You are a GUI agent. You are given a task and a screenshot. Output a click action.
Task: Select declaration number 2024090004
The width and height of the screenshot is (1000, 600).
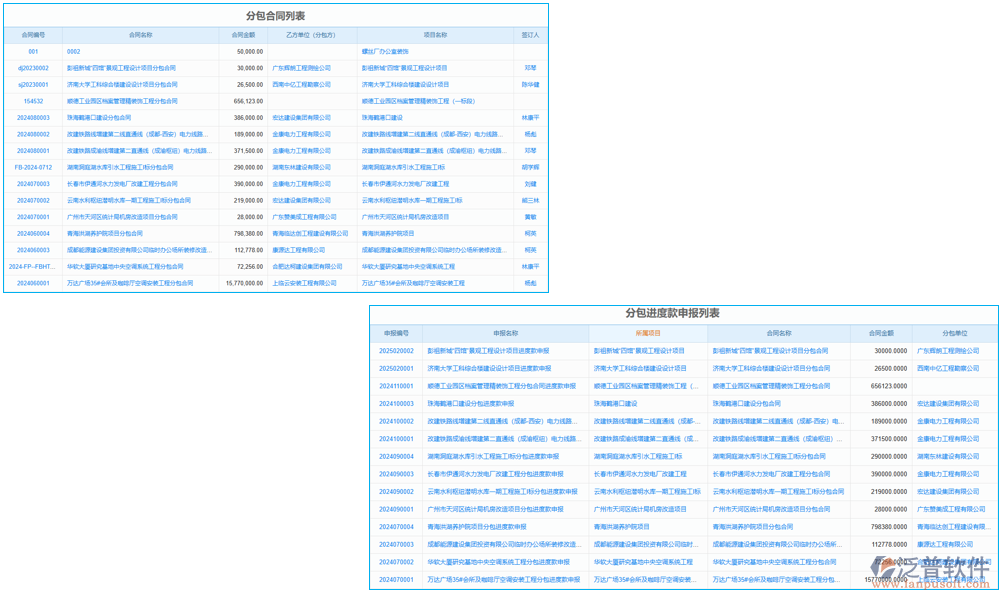tap(396, 456)
